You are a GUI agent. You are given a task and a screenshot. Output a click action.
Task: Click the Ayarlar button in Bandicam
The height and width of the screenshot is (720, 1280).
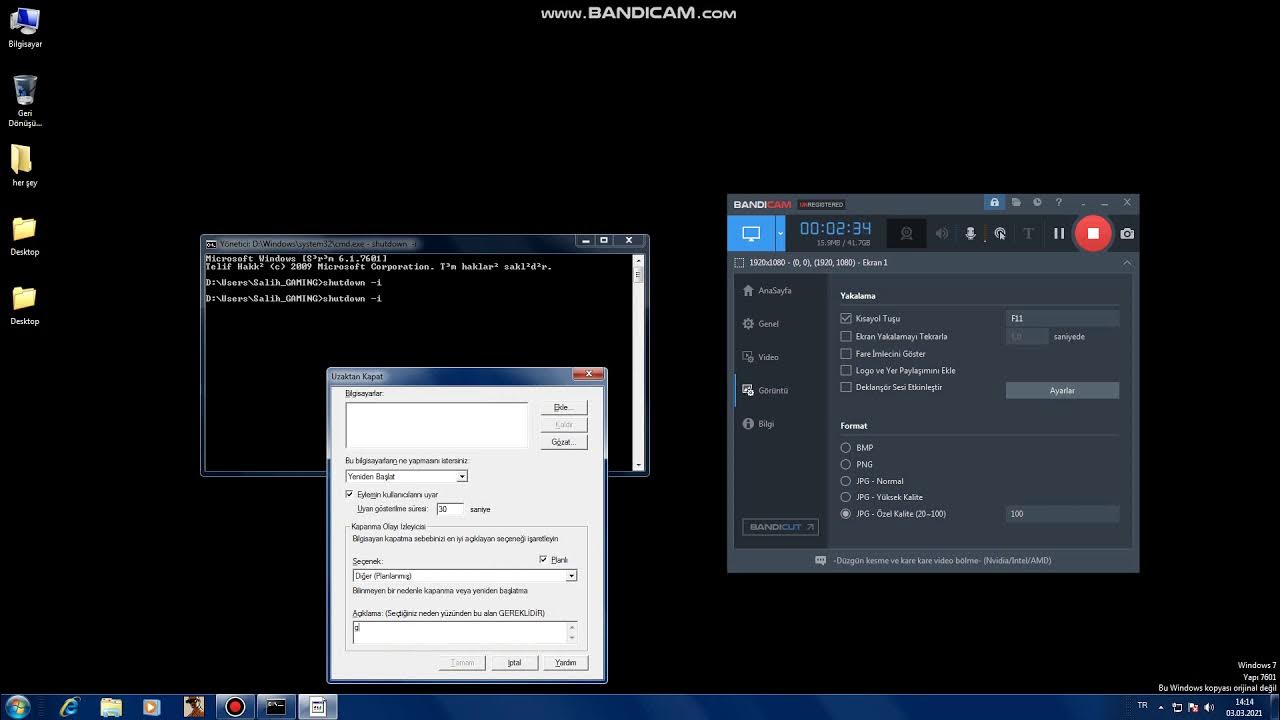click(1062, 391)
